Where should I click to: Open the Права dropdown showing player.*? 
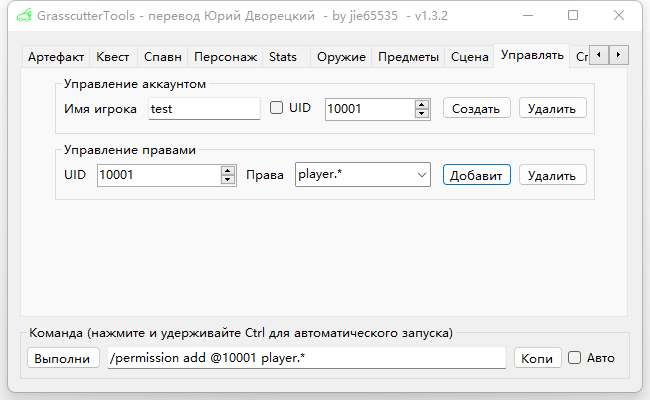[x=362, y=175]
